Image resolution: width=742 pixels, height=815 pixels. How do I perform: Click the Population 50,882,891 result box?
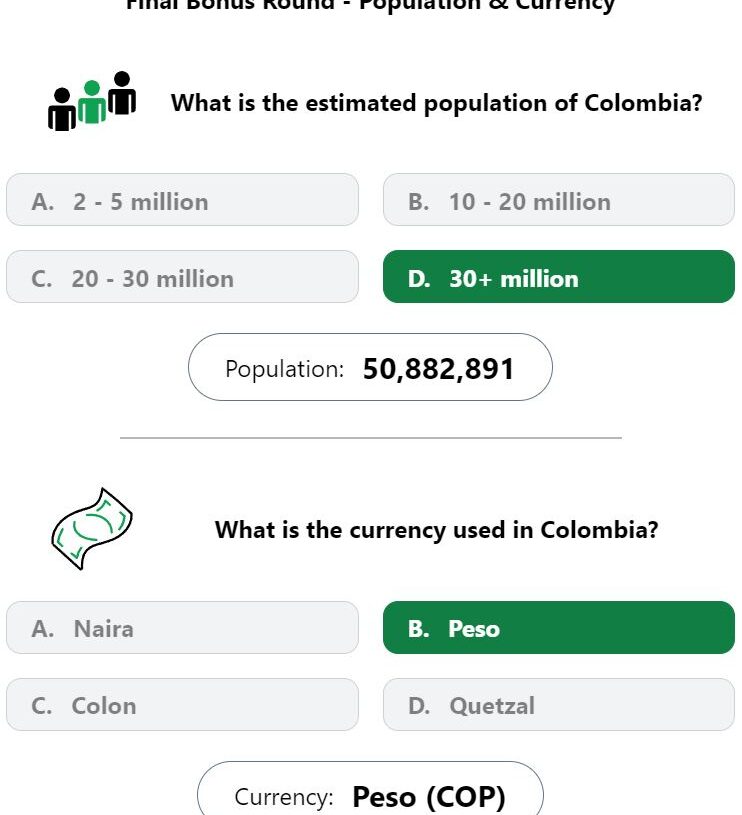370,367
